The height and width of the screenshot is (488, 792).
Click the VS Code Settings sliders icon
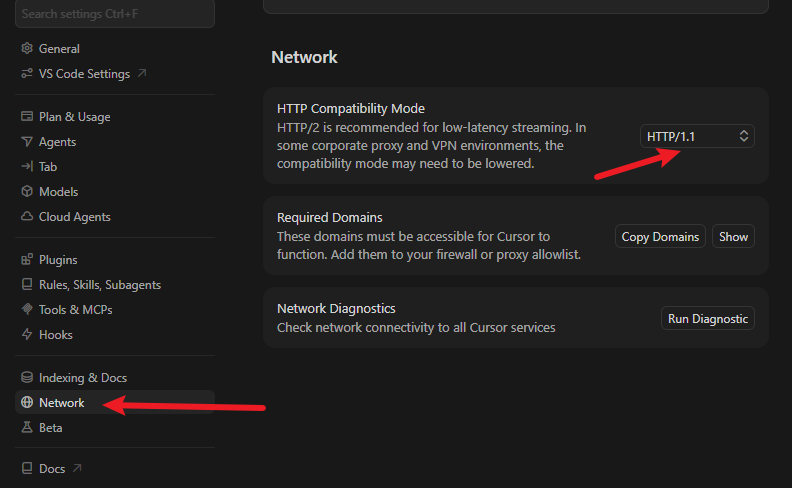[x=27, y=74]
